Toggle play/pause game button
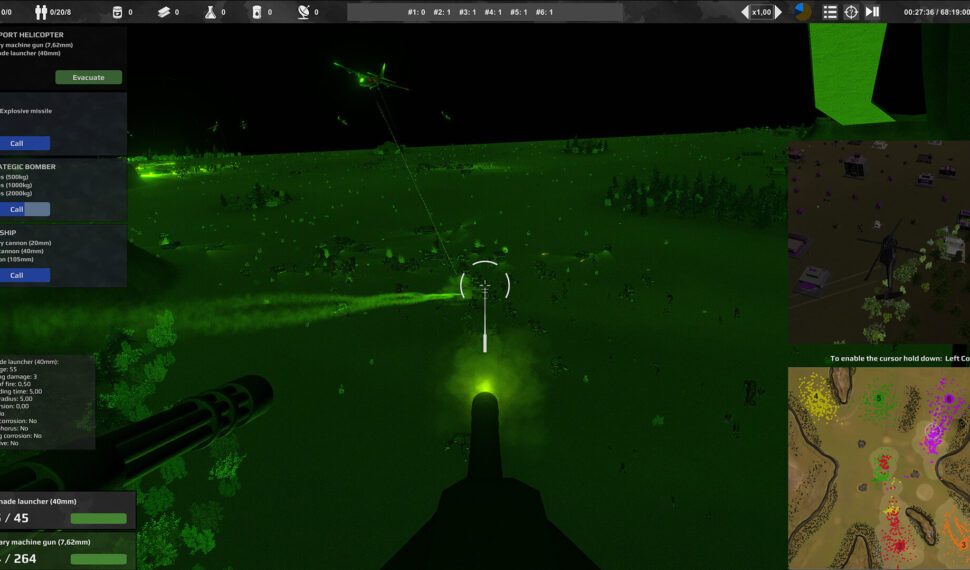Screen dimensions: 970x570 [872, 12]
